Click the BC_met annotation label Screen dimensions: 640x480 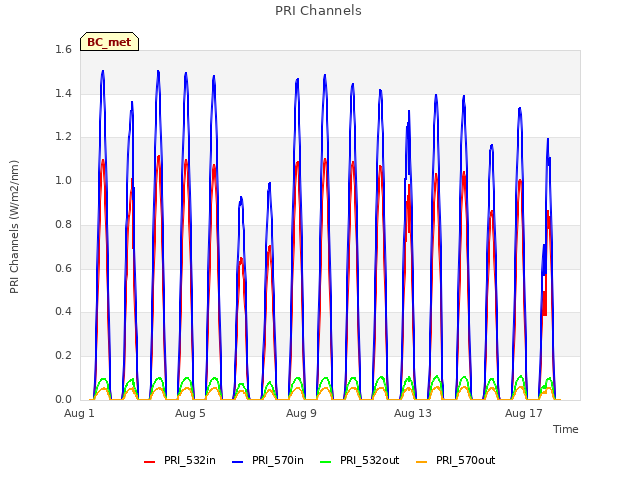click(x=109, y=42)
